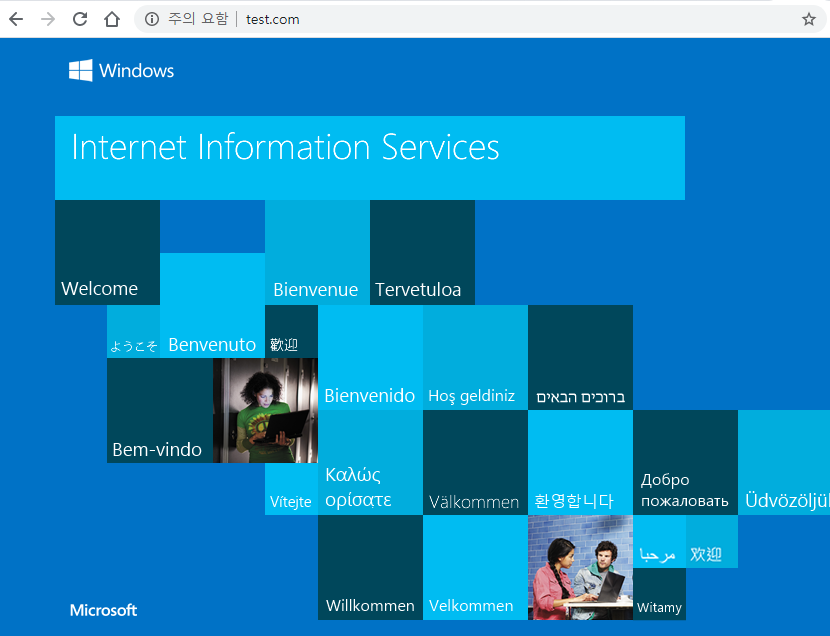The height and width of the screenshot is (636, 830).
Task: Click the Hebrew ברוכים הבאים tile
Action: click(x=580, y=357)
